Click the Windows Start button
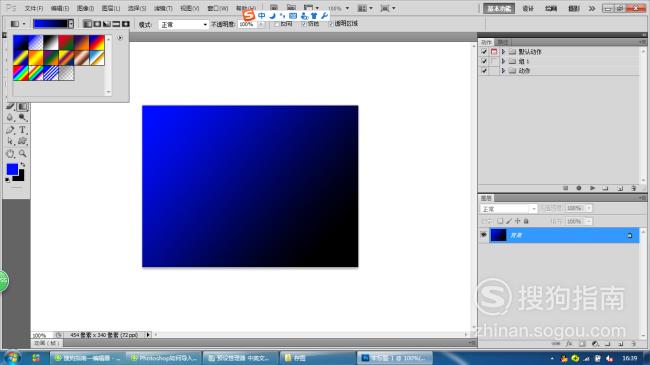The width and height of the screenshot is (650, 365). point(12,358)
